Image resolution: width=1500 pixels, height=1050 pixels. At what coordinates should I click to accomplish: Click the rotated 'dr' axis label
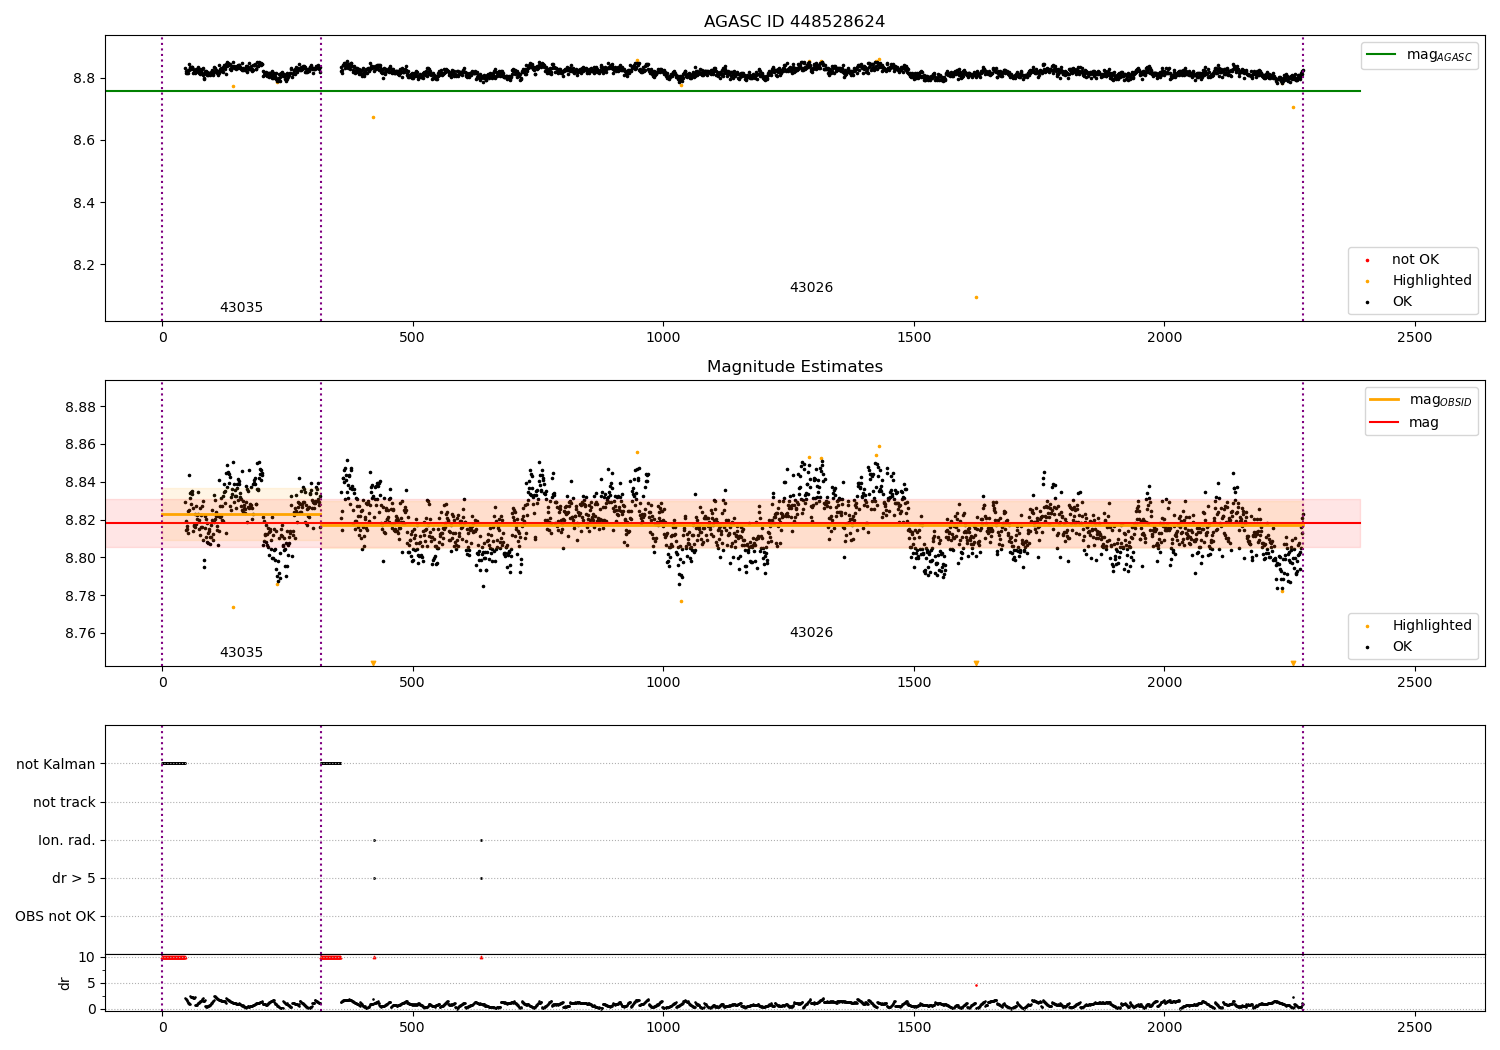[x=65, y=983]
